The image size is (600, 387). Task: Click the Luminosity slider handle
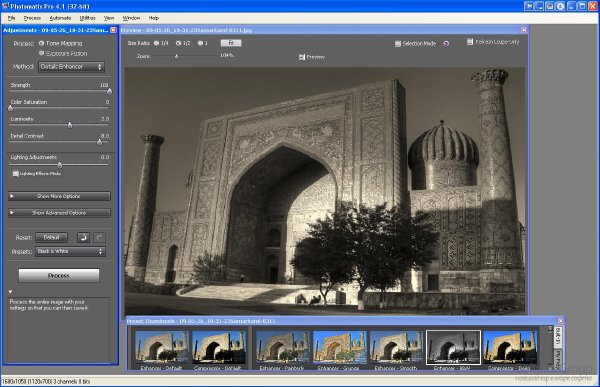pos(70,125)
